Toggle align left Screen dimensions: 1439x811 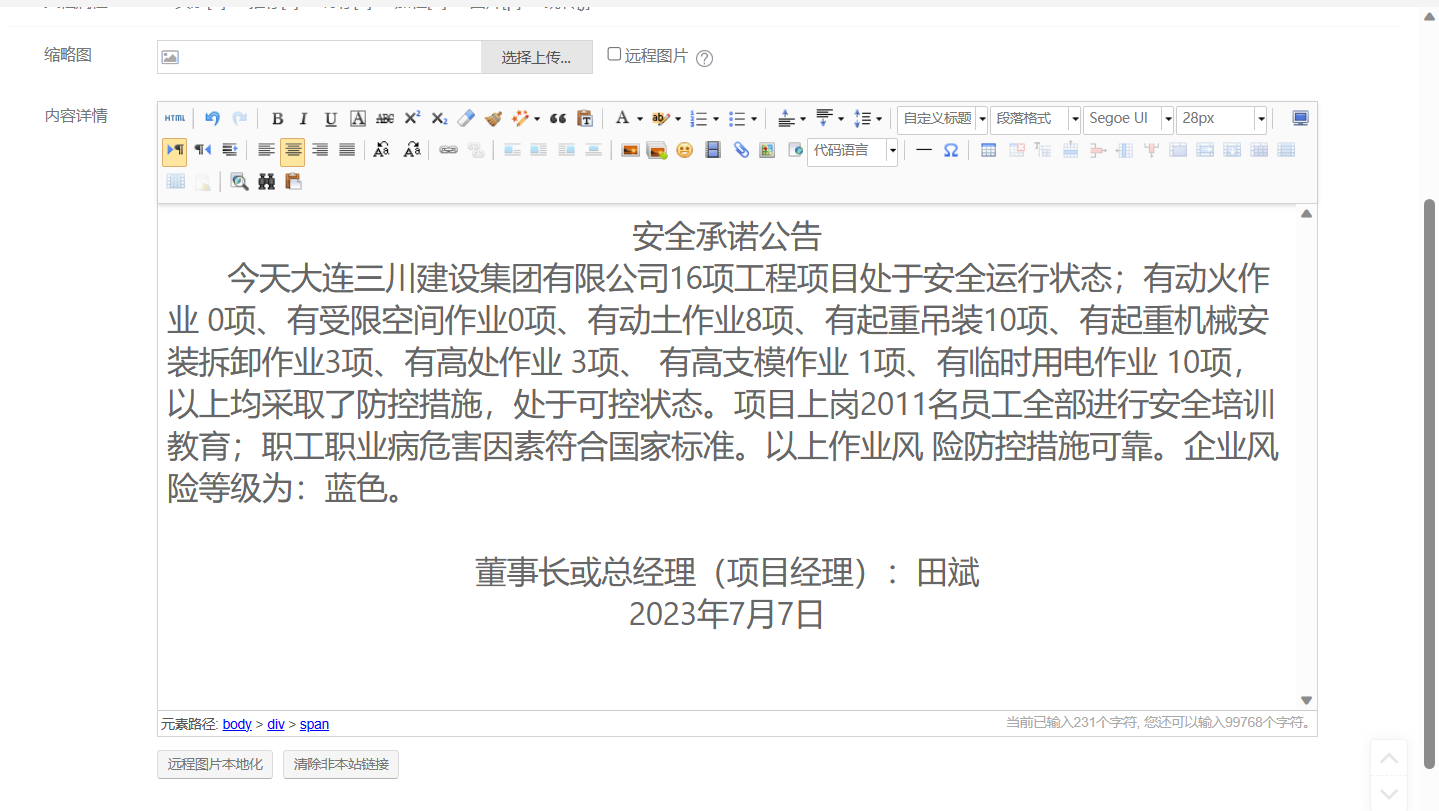point(266,150)
